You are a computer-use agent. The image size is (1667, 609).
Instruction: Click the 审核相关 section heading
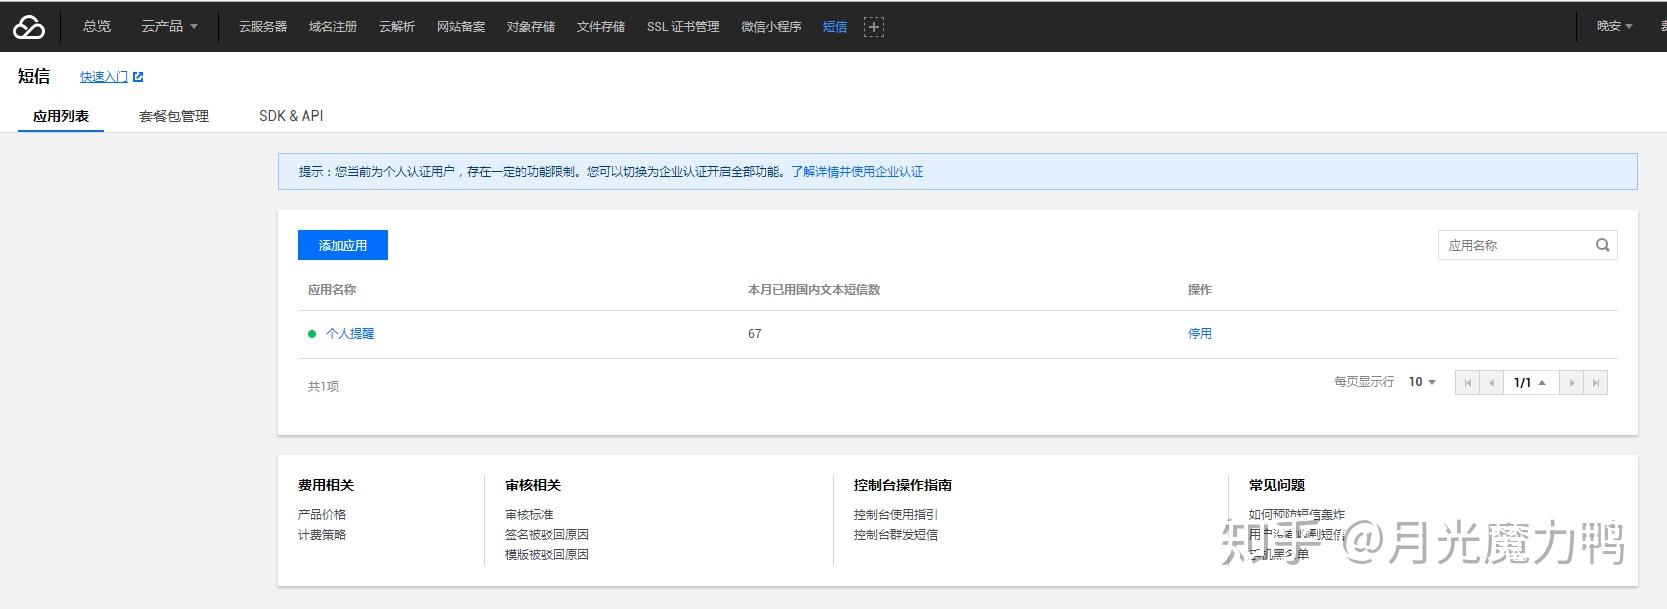click(x=533, y=485)
